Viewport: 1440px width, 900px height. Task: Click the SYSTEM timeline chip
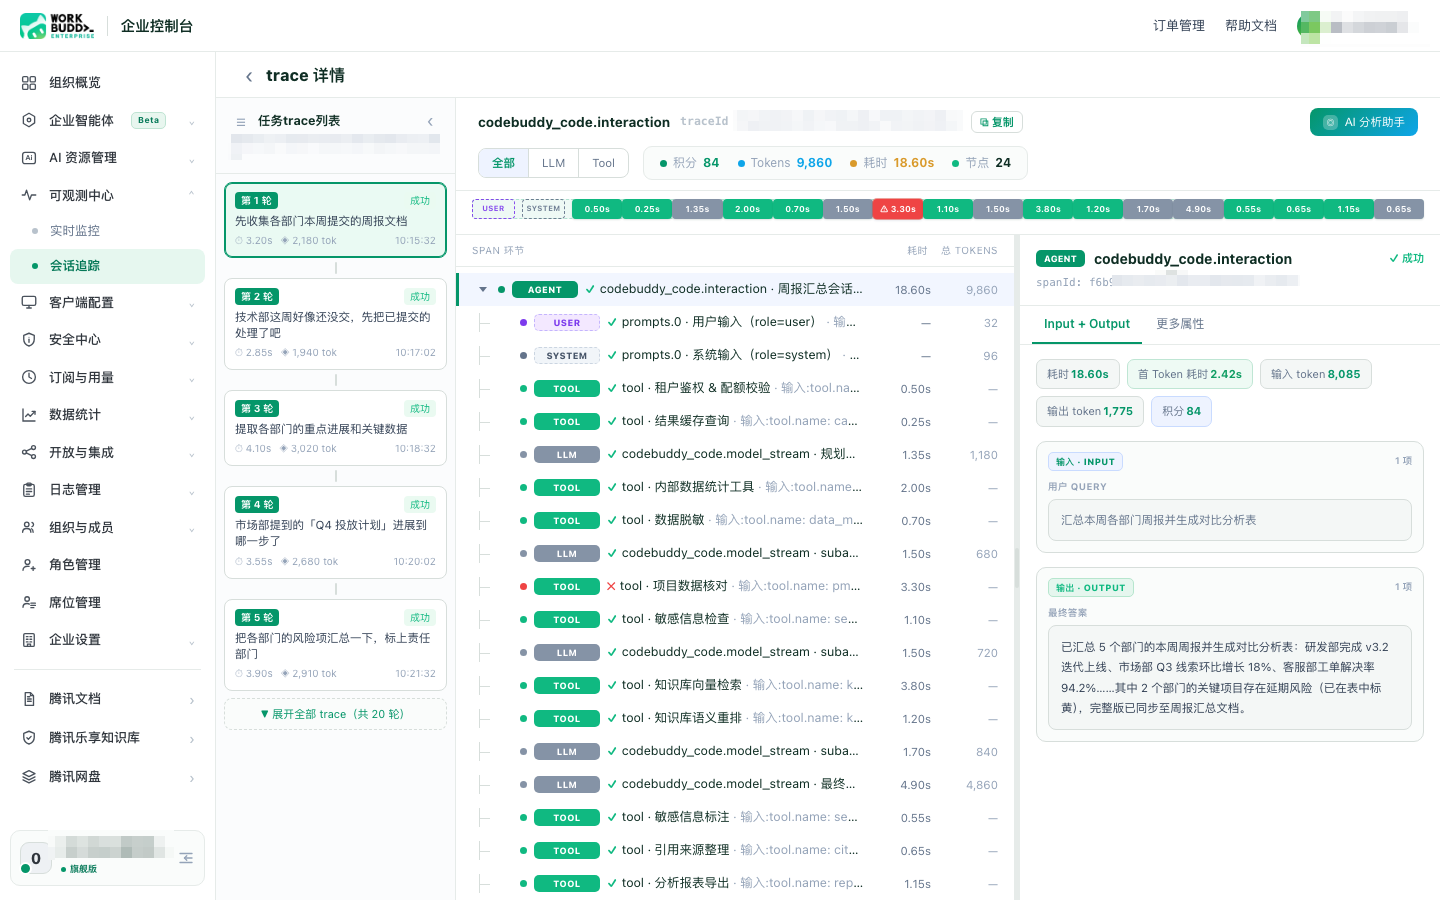pos(543,209)
